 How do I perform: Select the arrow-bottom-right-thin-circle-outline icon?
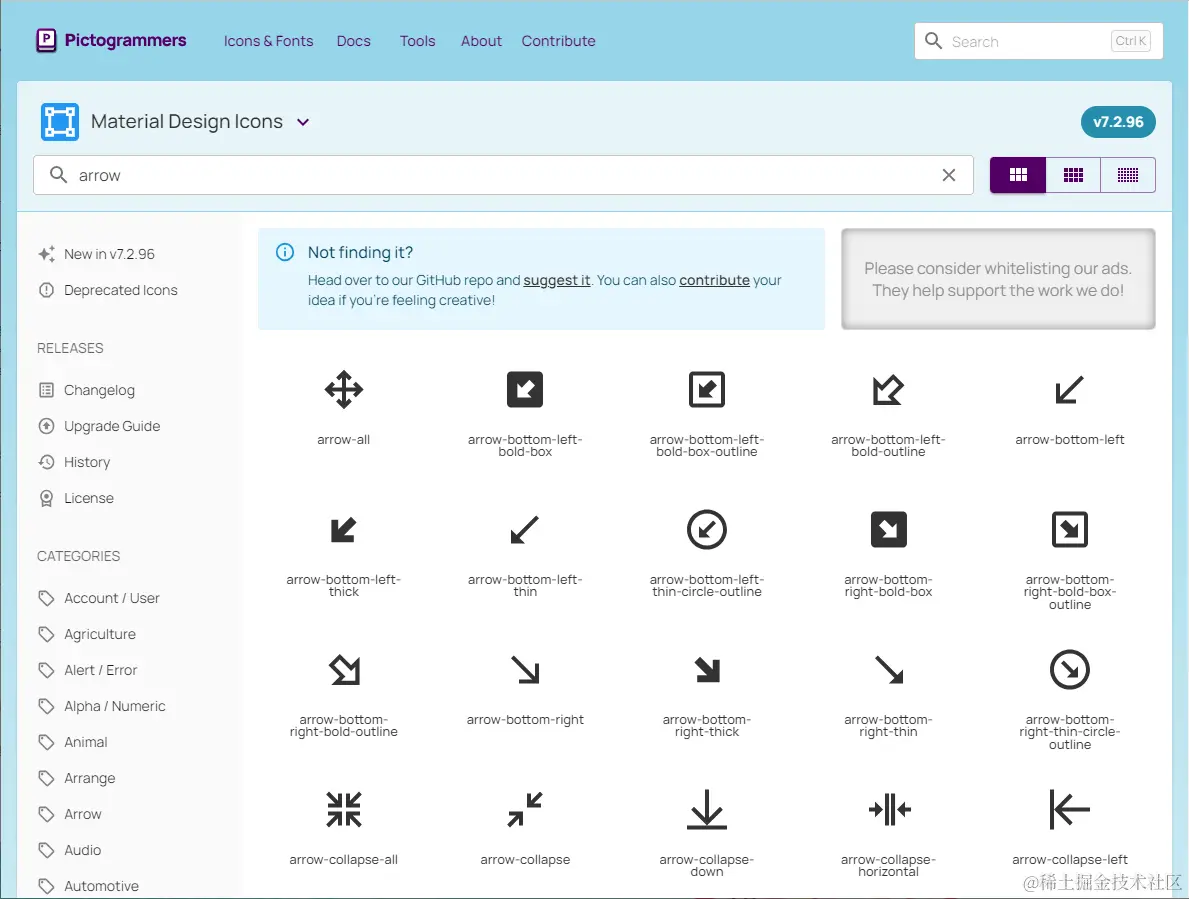pos(1069,670)
